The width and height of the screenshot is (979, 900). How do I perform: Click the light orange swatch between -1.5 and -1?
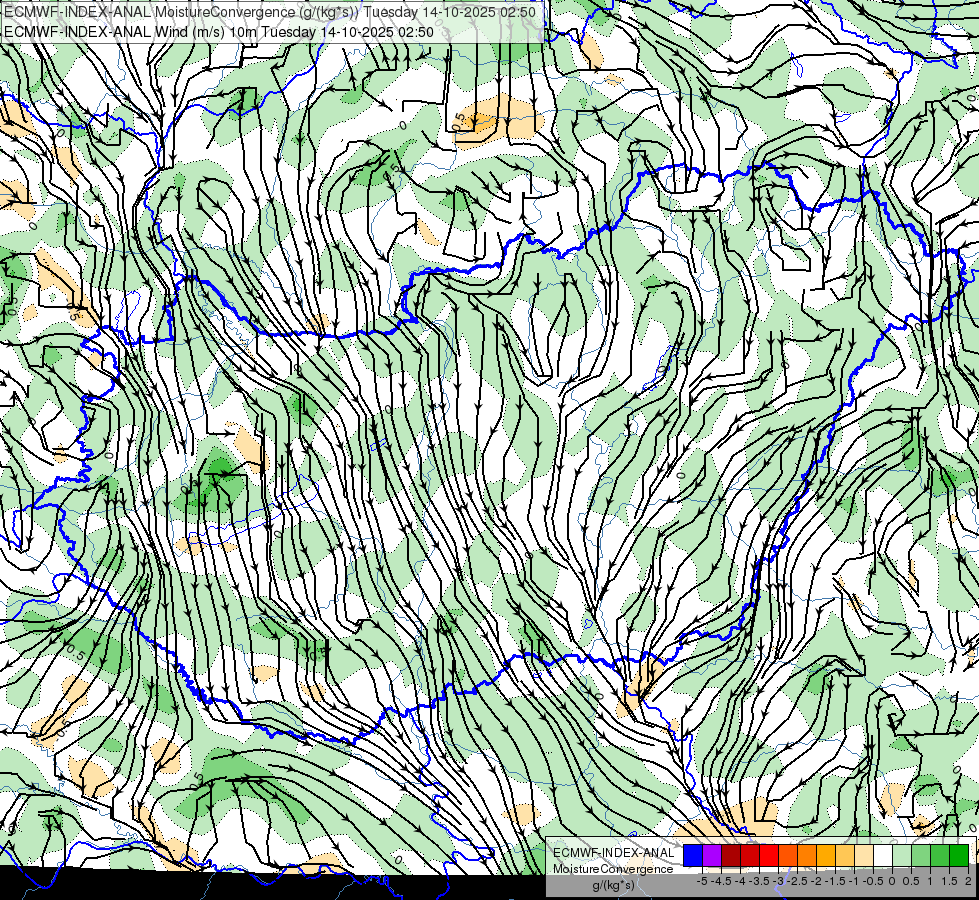pos(845,855)
